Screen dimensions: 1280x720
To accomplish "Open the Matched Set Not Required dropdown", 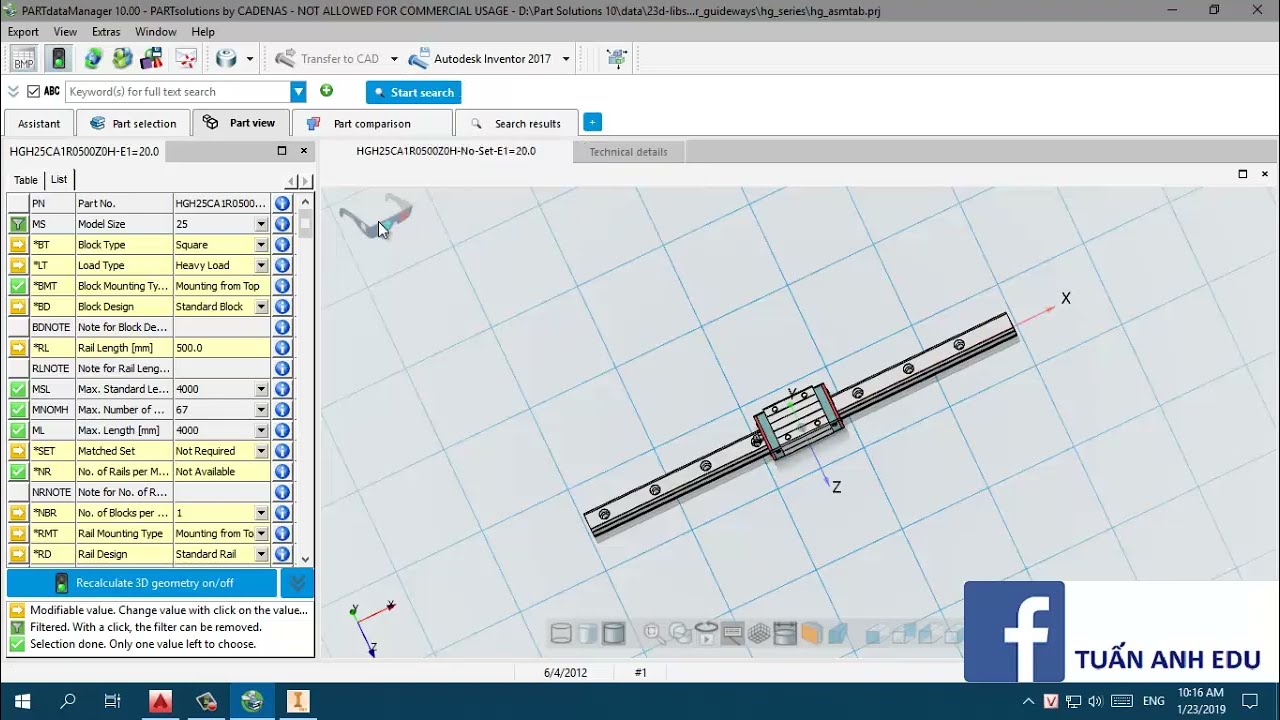I will point(261,451).
